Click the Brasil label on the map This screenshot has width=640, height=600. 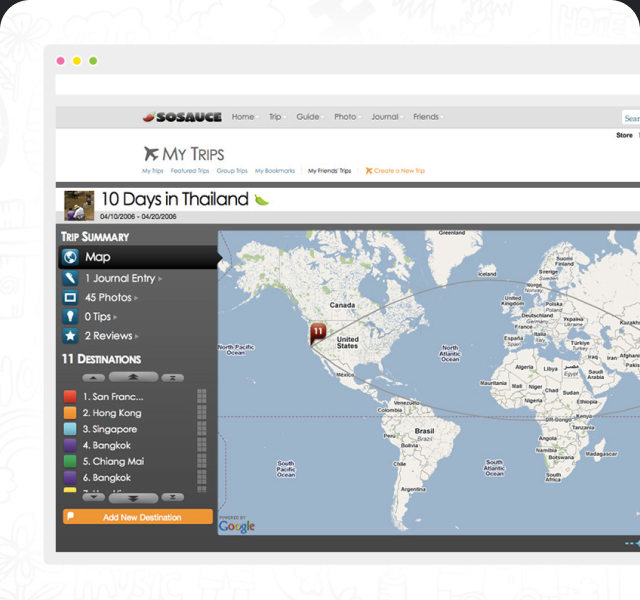(424, 431)
